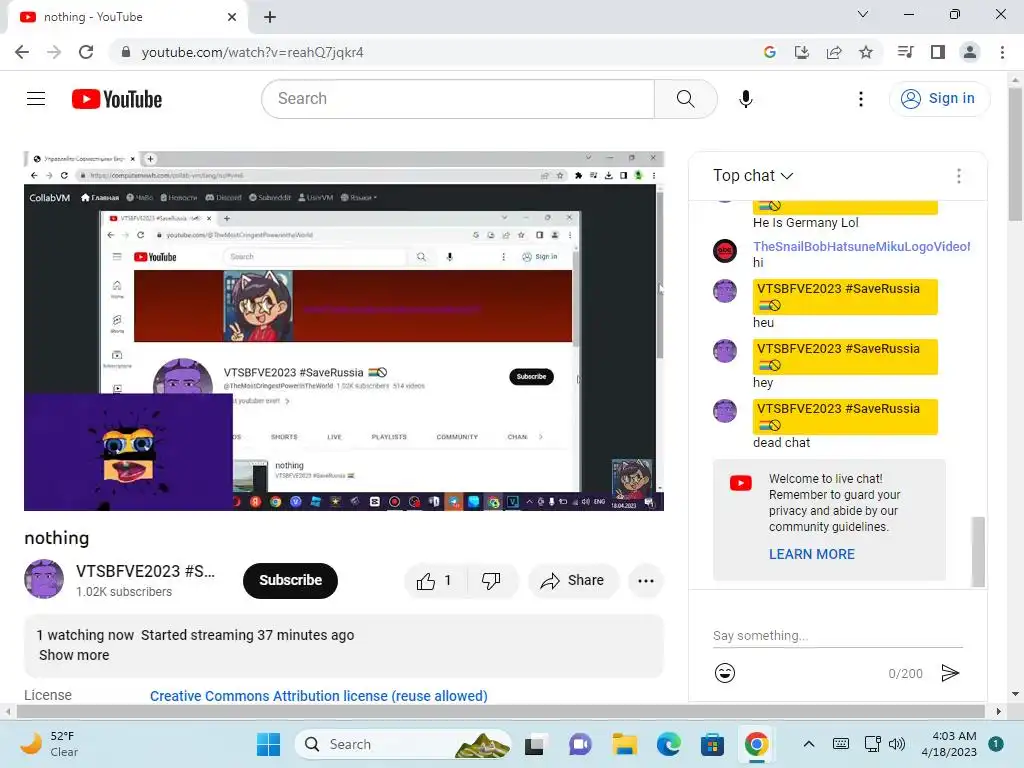Image resolution: width=1024 pixels, height=768 pixels.
Task: Open Chrome profile avatar
Action: tap(970, 52)
